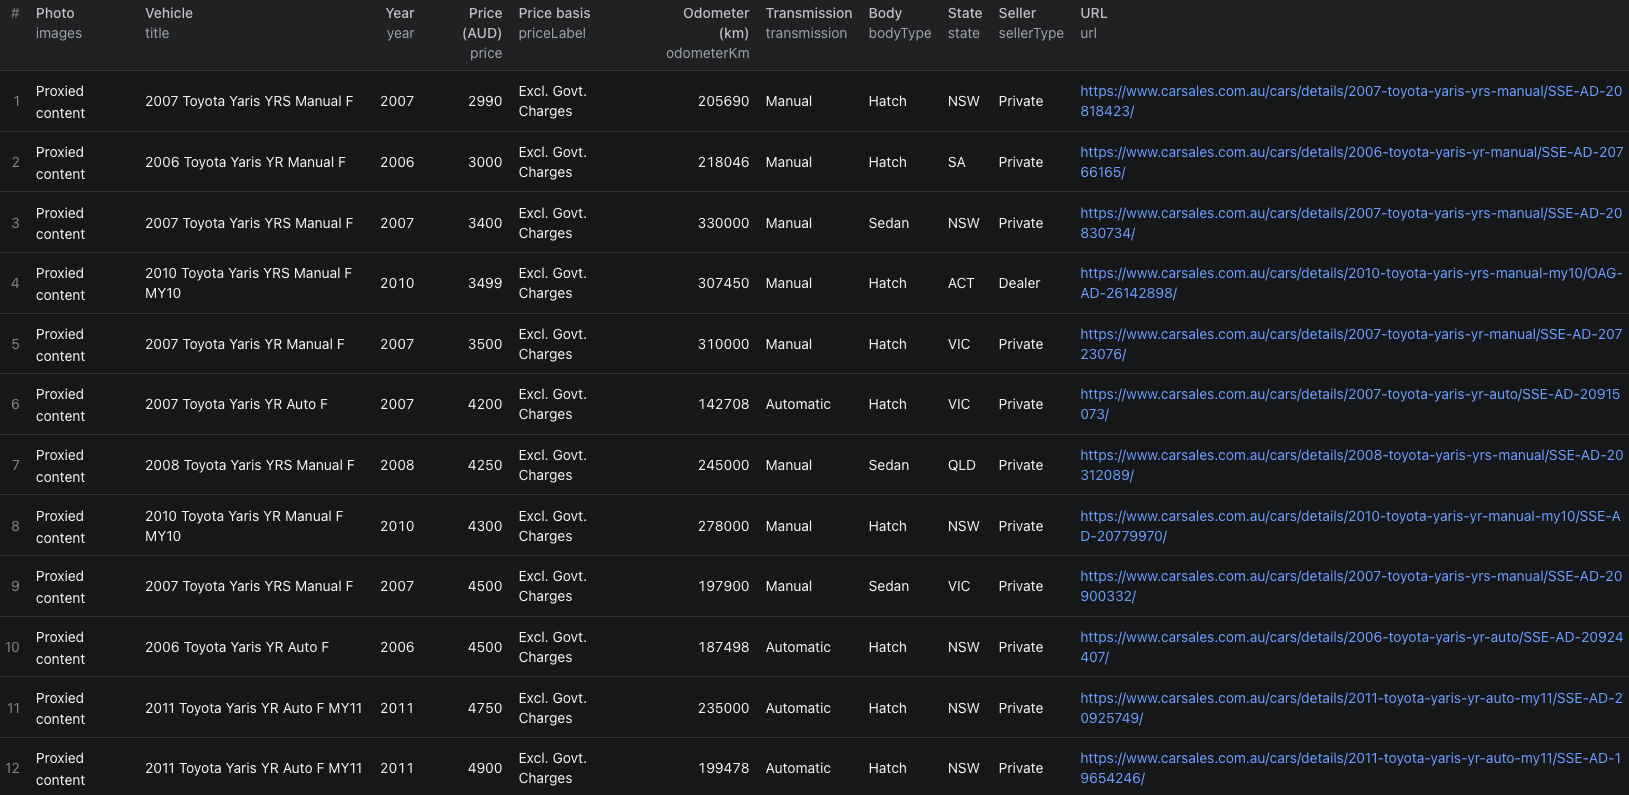The image size is (1629, 795).
Task: Click the Price (AUD) column header
Action: 482,33
